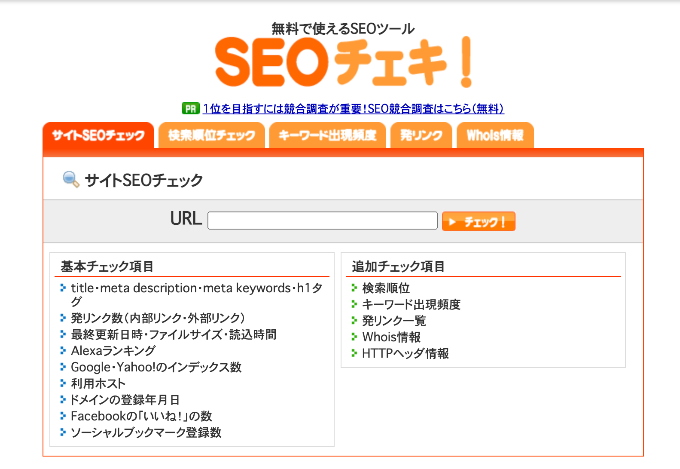The width and height of the screenshot is (680, 469).
Task: Click the 追加チェック項目 heading
Action: (x=398, y=266)
